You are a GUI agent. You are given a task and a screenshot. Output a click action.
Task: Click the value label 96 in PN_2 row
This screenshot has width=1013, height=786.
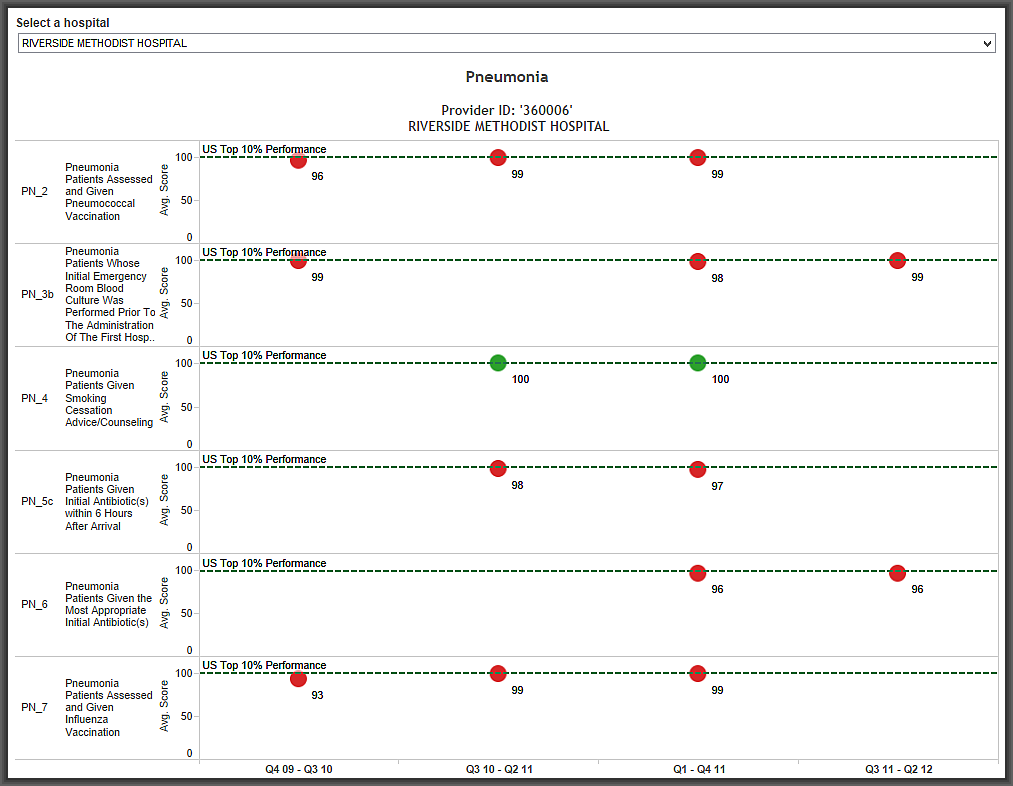[317, 176]
